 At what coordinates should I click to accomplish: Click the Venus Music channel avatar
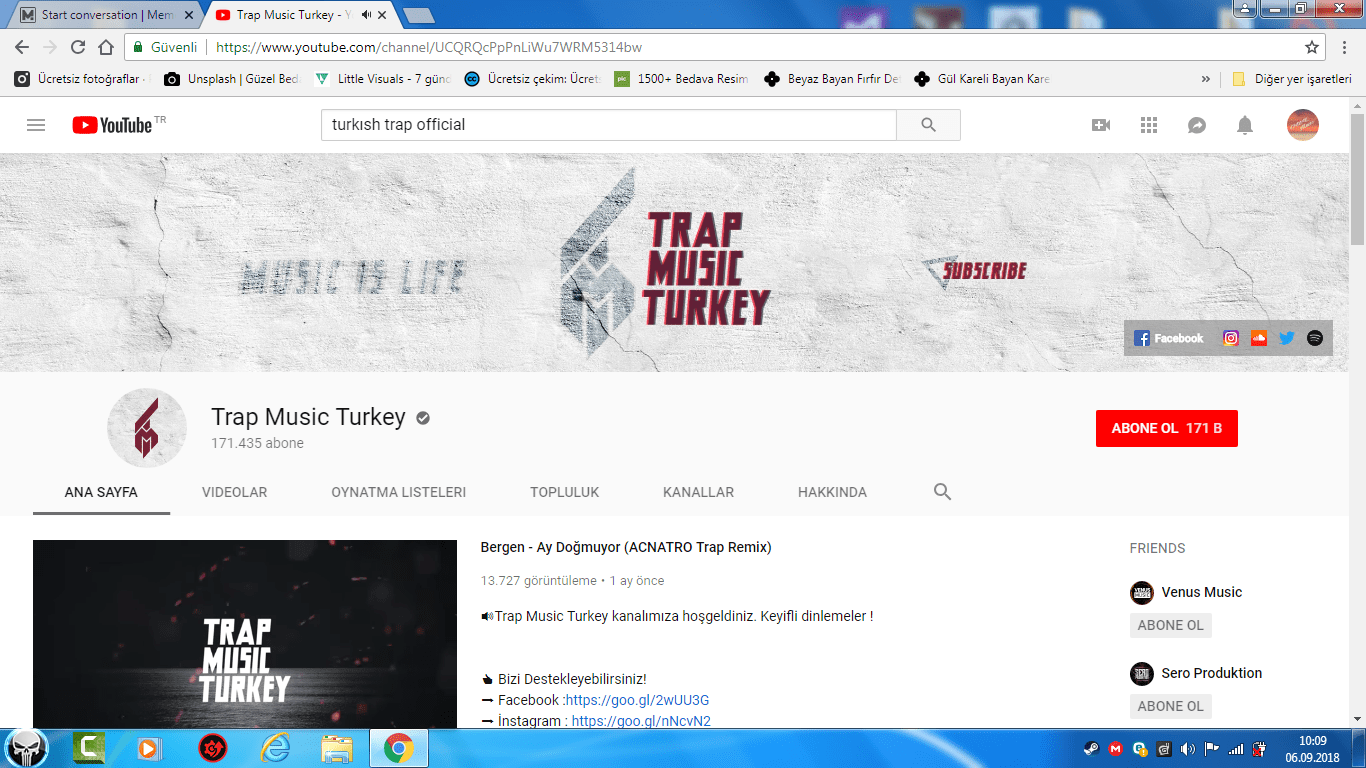pos(1141,593)
